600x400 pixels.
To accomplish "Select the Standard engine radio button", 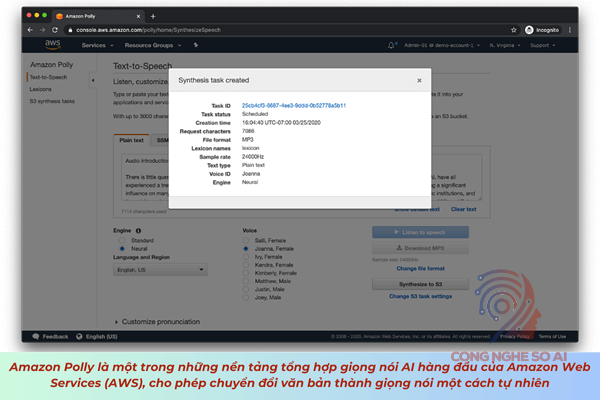I will pyautogui.click(x=122, y=240).
